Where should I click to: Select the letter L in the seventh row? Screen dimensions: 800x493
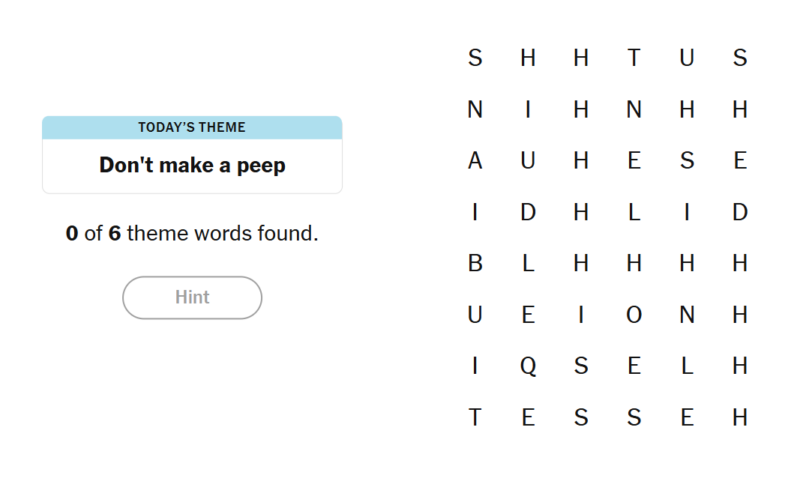click(x=687, y=367)
